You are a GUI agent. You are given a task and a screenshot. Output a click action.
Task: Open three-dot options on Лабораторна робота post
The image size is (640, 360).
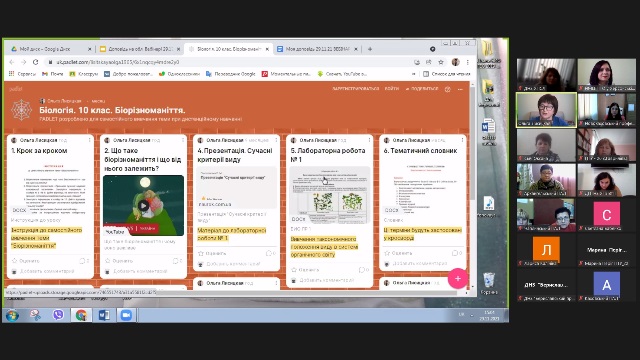[x=369, y=140]
